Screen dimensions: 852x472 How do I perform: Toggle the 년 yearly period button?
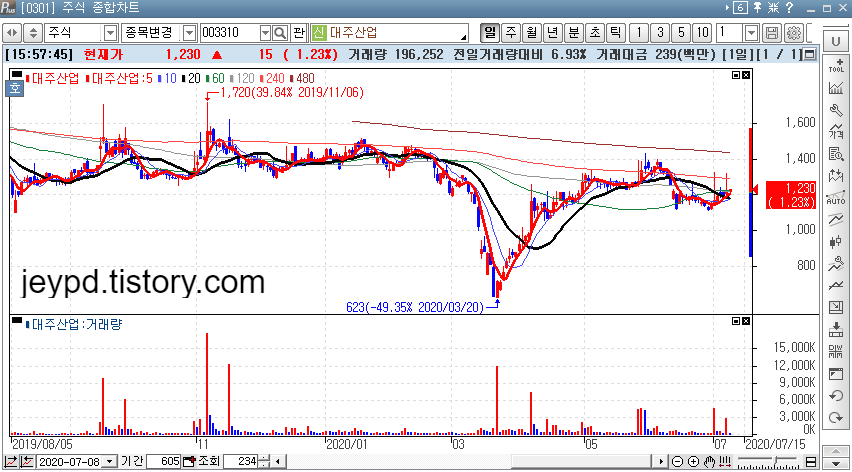553,33
